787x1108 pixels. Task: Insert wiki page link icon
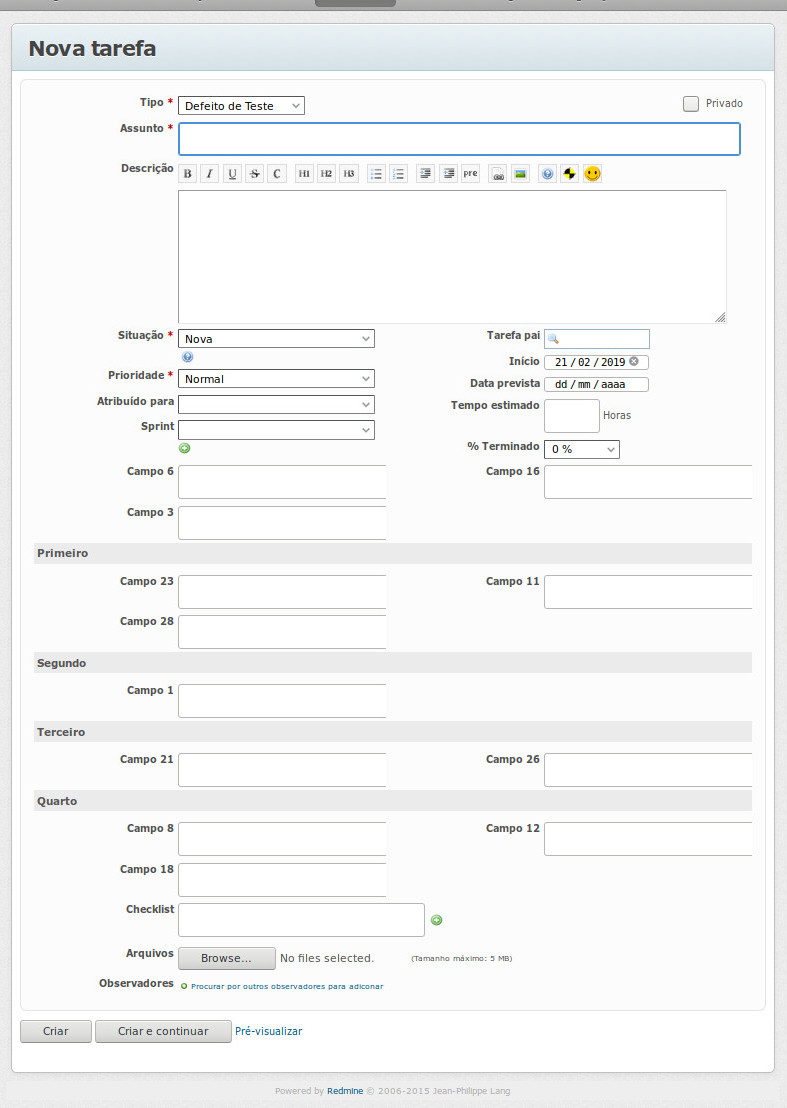(497, 174)
